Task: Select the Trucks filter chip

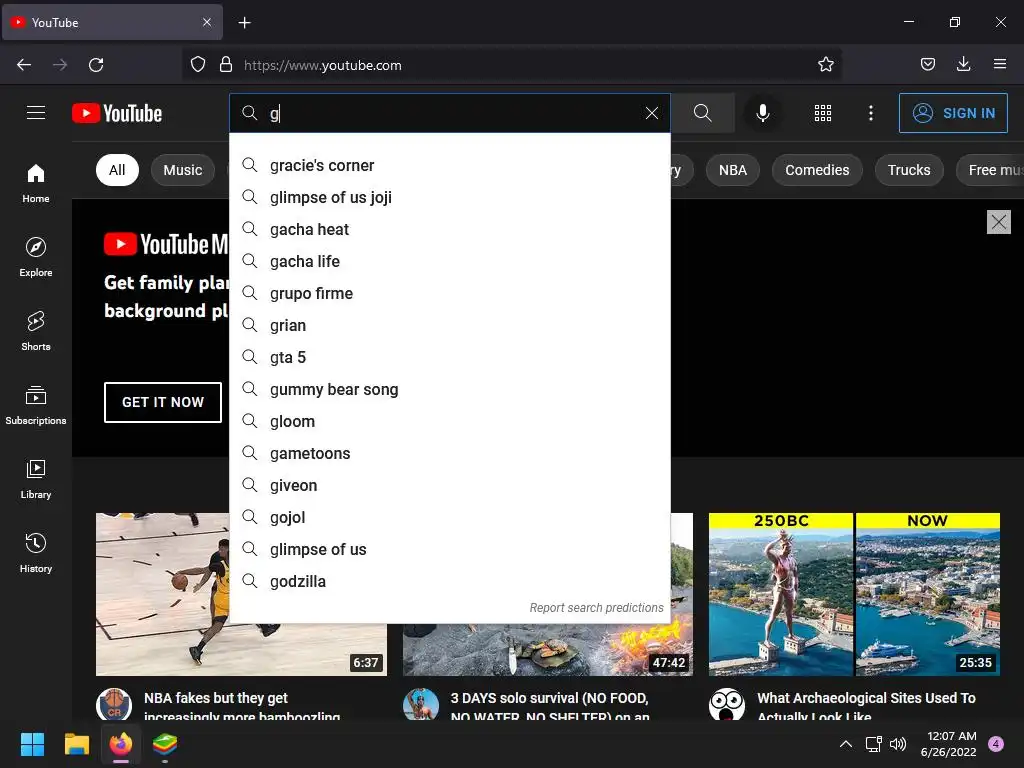Action: tap(909, 170)
